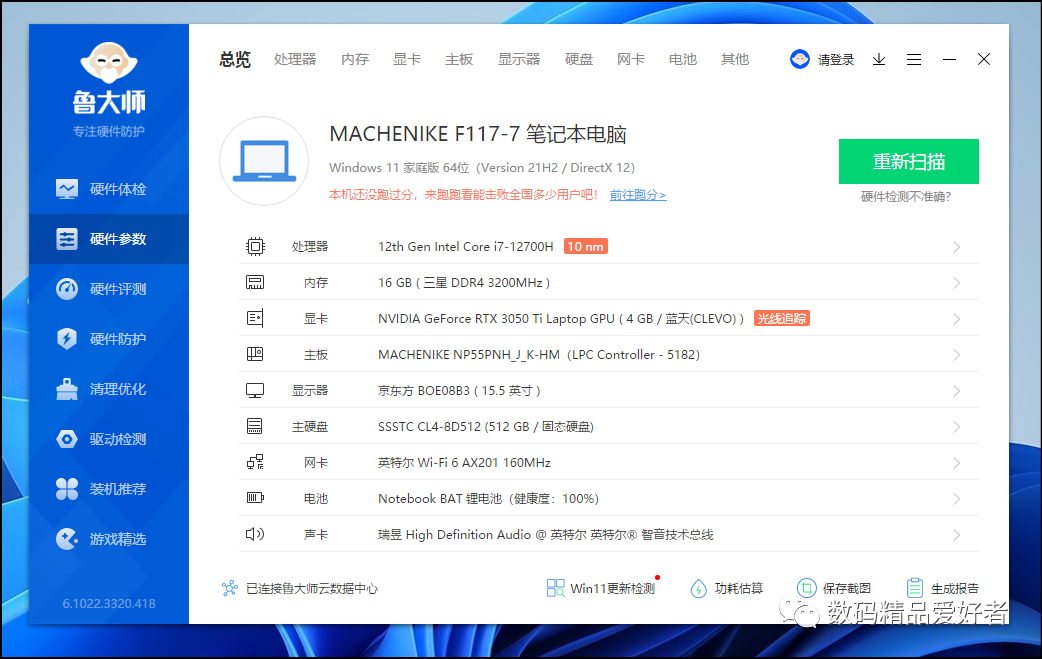
Task: Open the 驱动检测 driver detection icon
Action: coord(66,439)
